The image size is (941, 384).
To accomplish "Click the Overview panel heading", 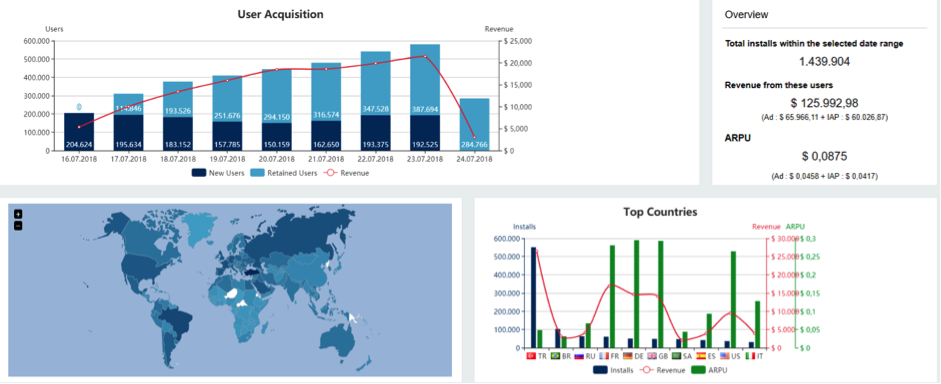I will tap(747, 14).
